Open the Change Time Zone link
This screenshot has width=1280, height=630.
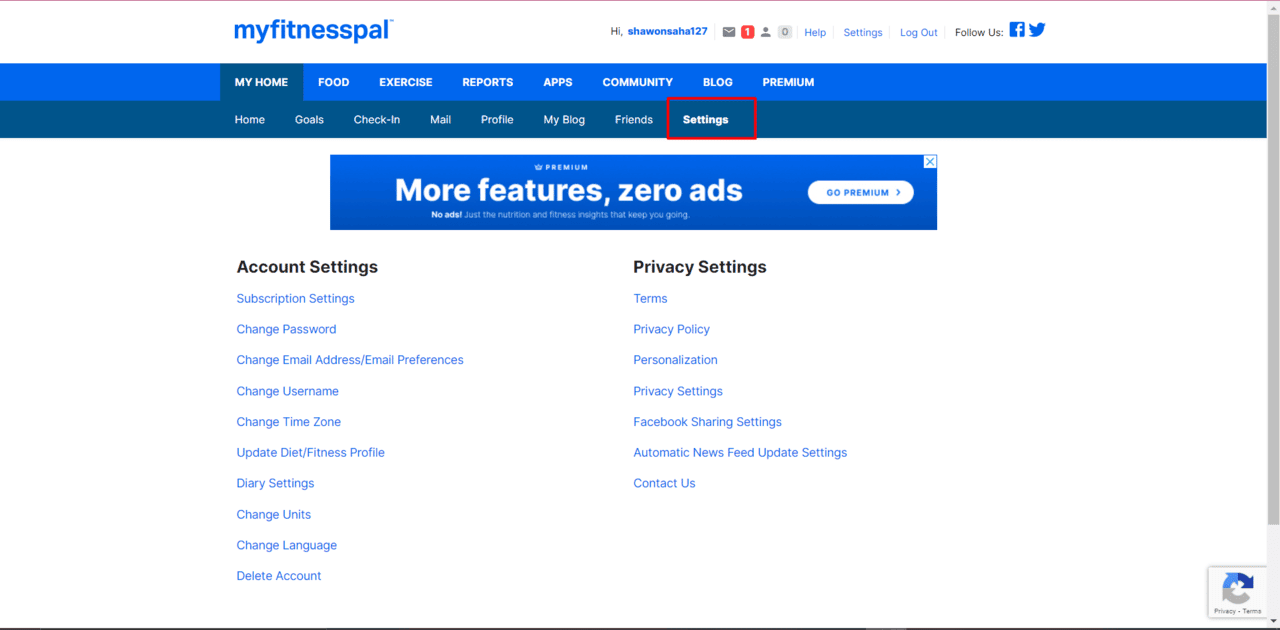click(289, 422)
